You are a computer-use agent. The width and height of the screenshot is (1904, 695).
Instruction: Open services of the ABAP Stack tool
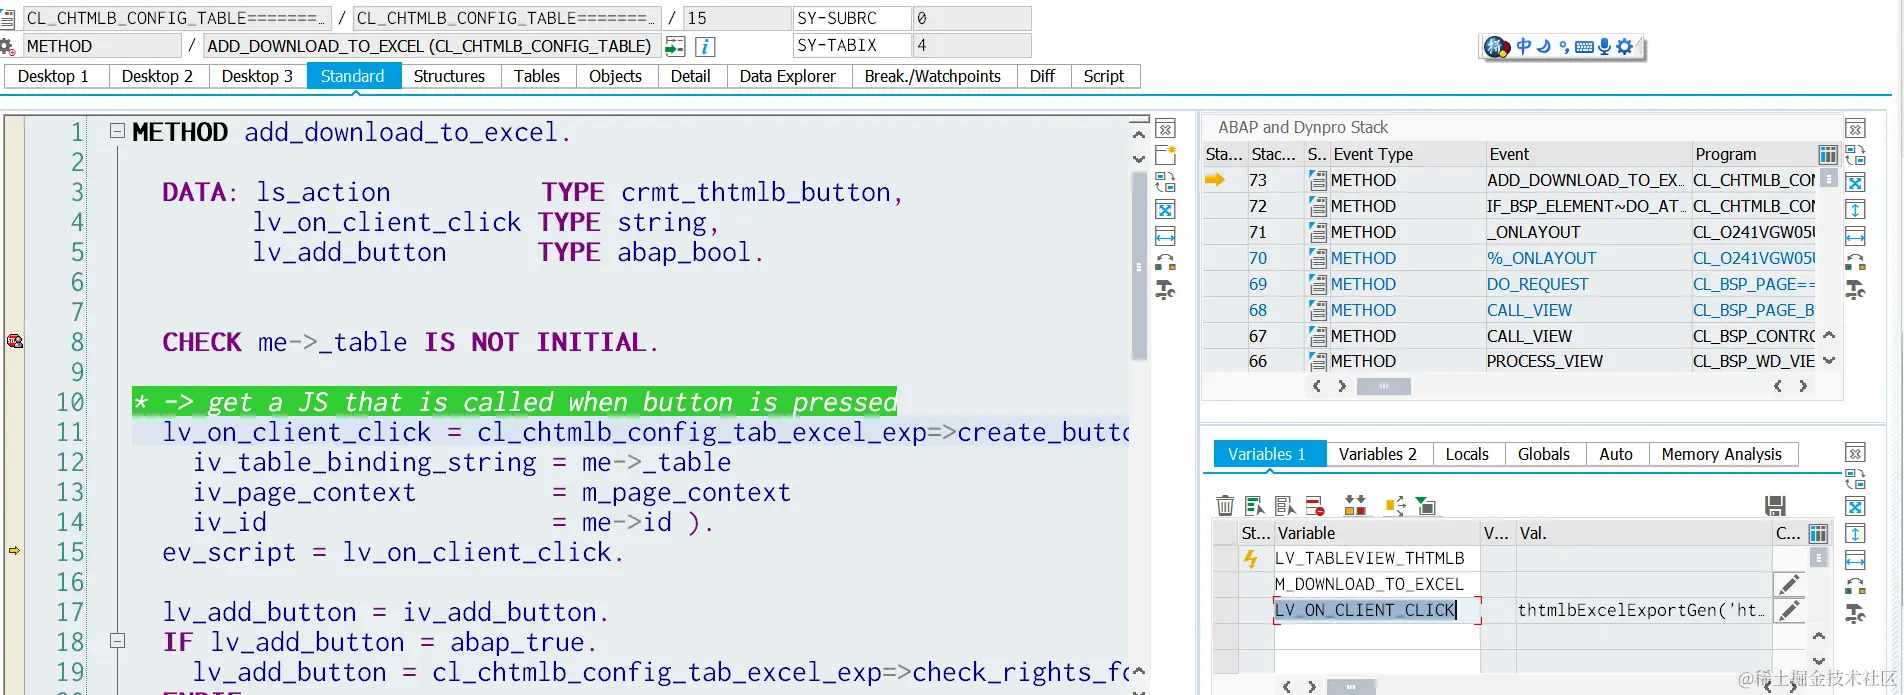pos(1855,290)
